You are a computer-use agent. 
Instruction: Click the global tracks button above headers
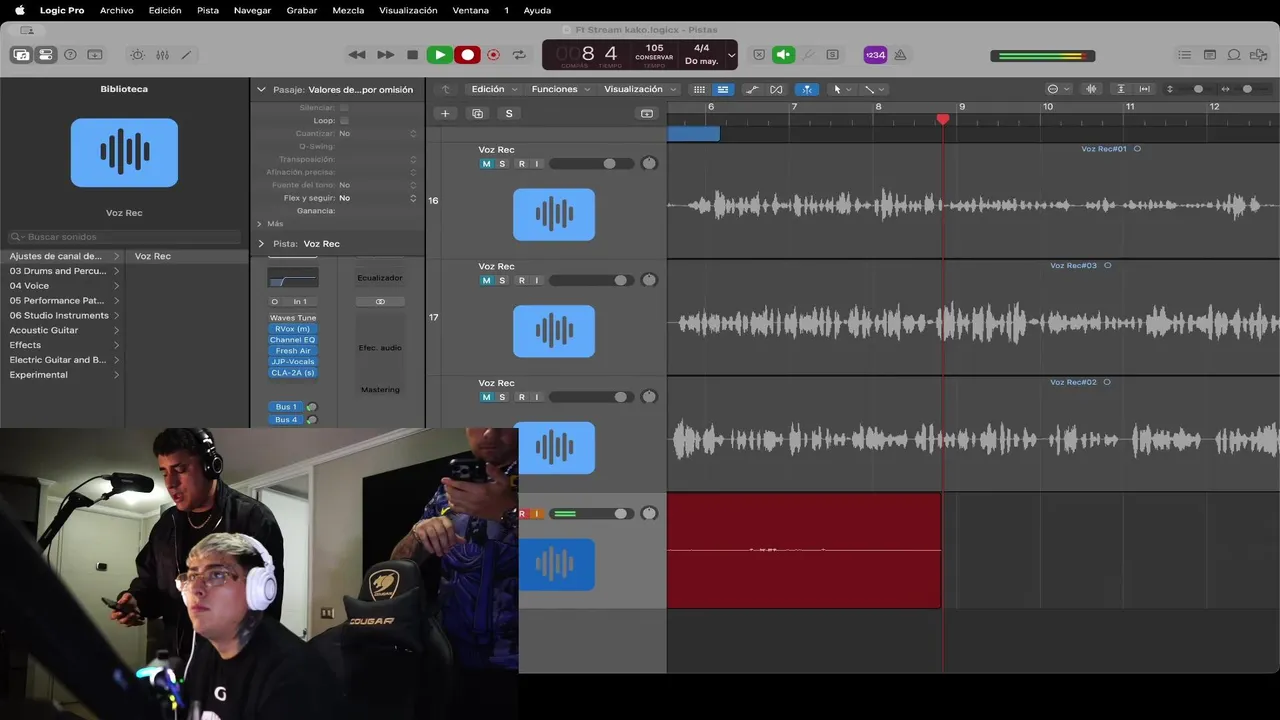[647, 114]
